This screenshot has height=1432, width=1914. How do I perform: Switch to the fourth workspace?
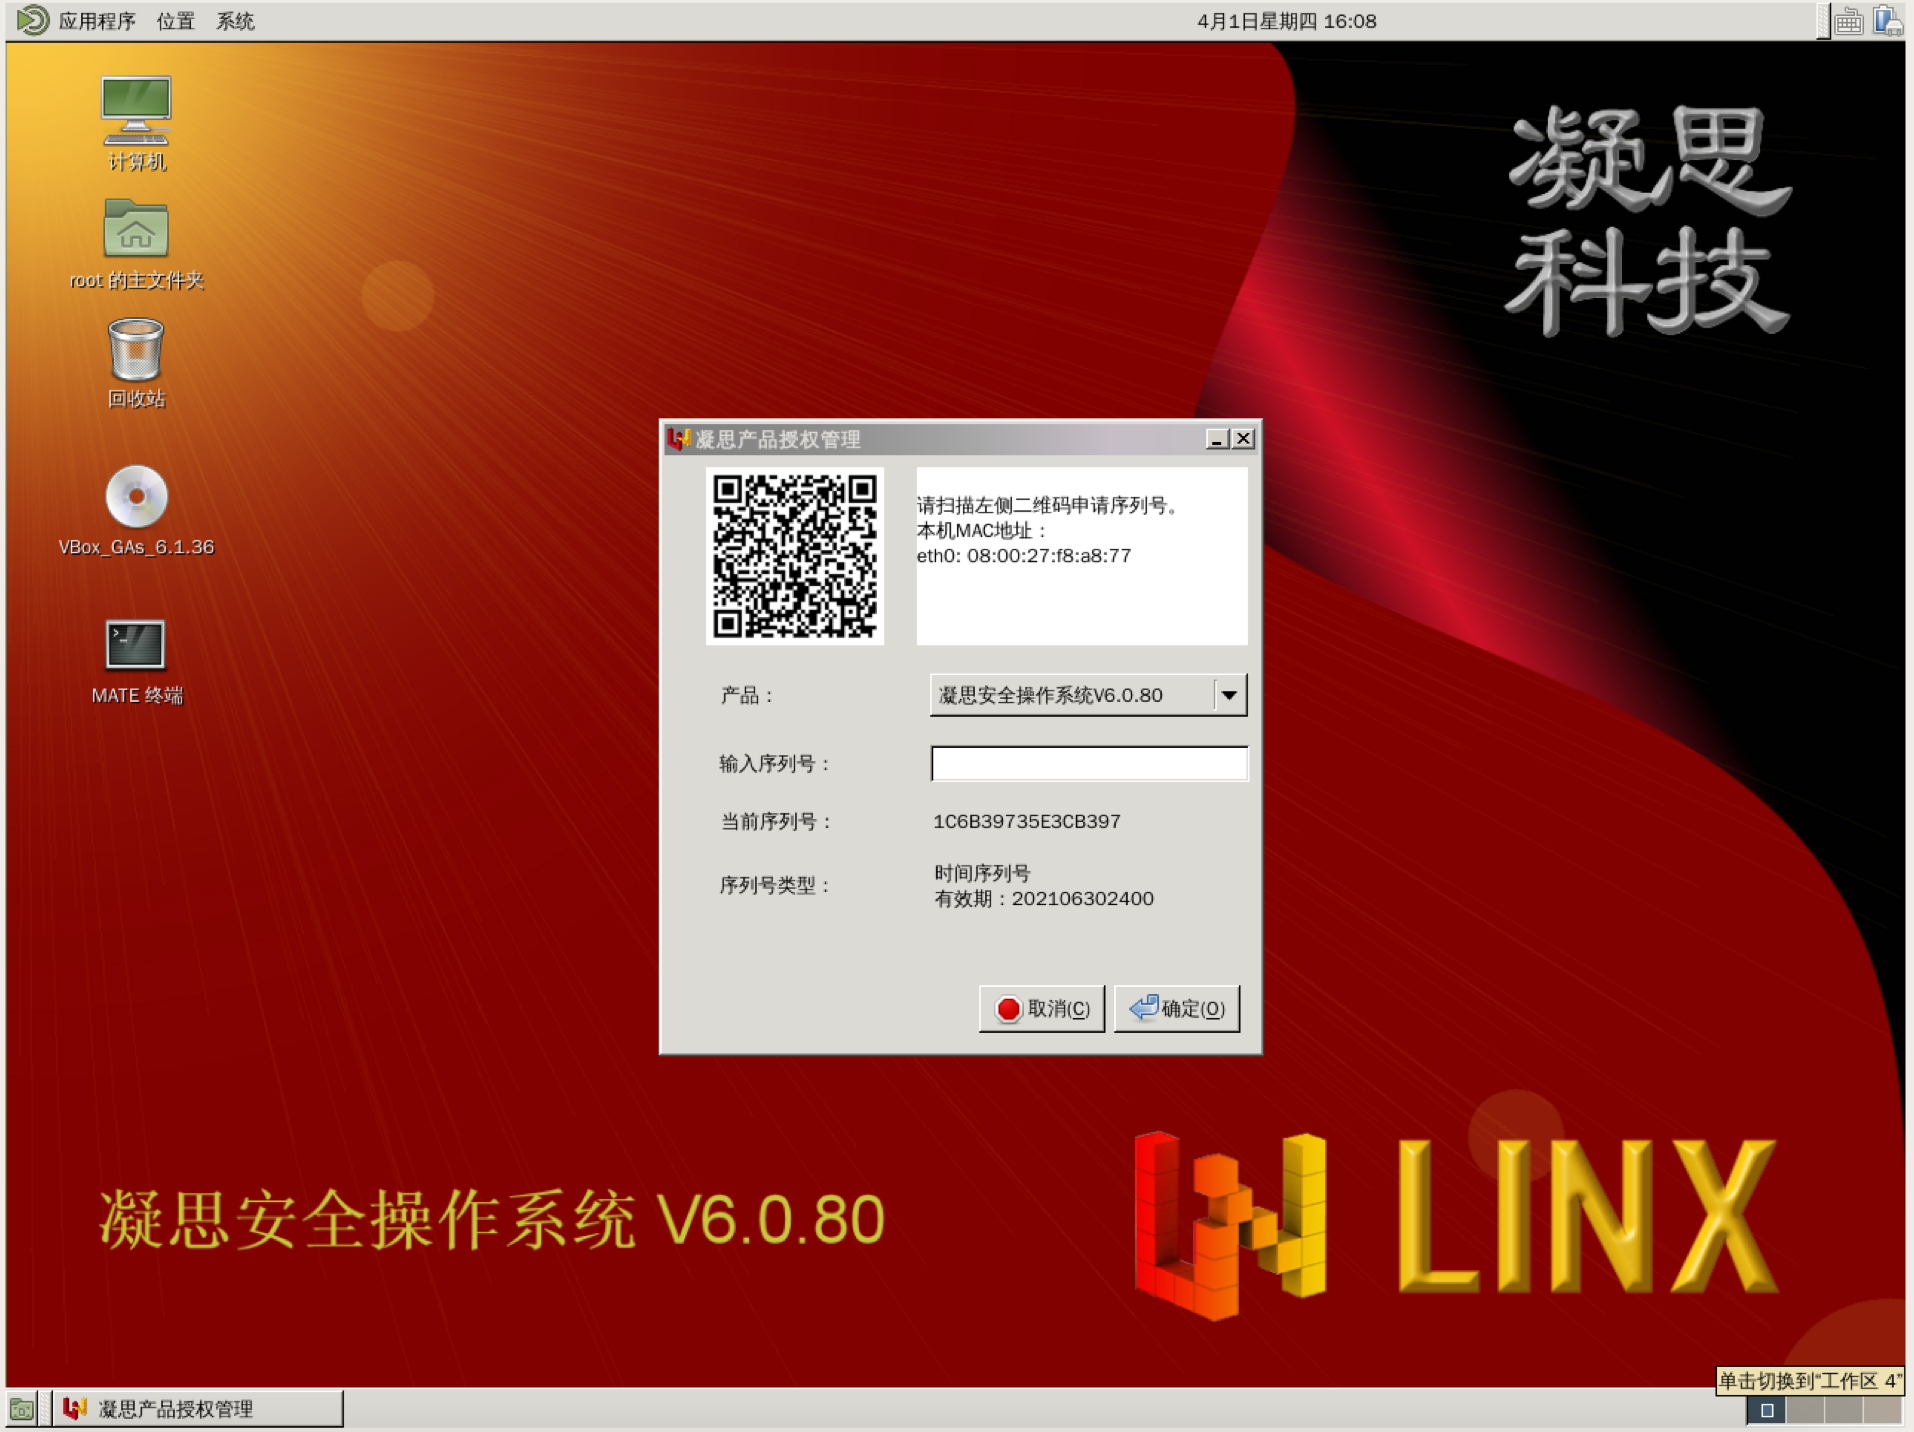1881,1410
